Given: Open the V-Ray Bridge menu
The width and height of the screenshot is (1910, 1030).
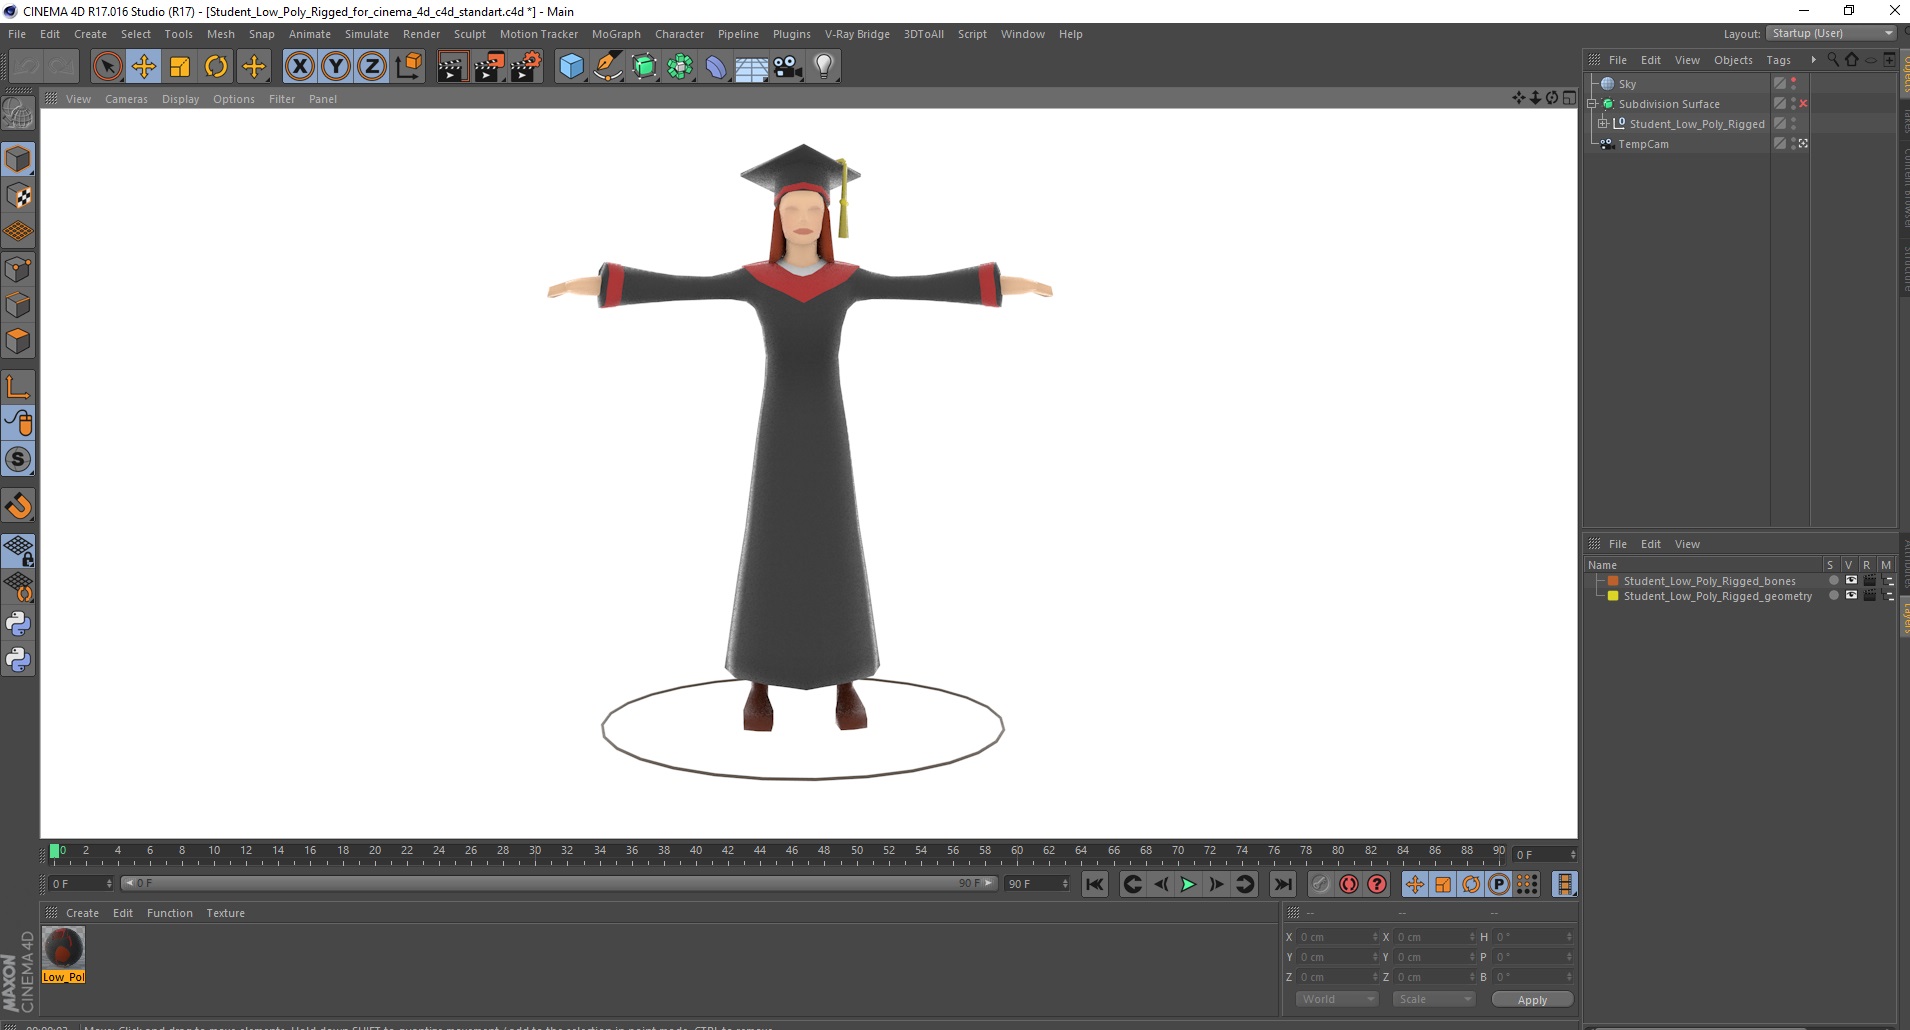Looking at the screenshot, I should [x=857, y=34].
